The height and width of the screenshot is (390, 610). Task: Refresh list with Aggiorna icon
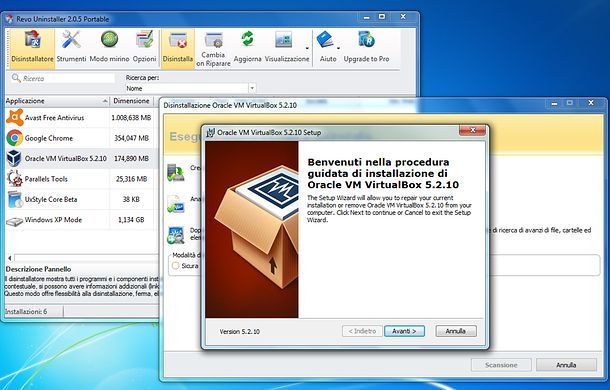click(247, 40)
